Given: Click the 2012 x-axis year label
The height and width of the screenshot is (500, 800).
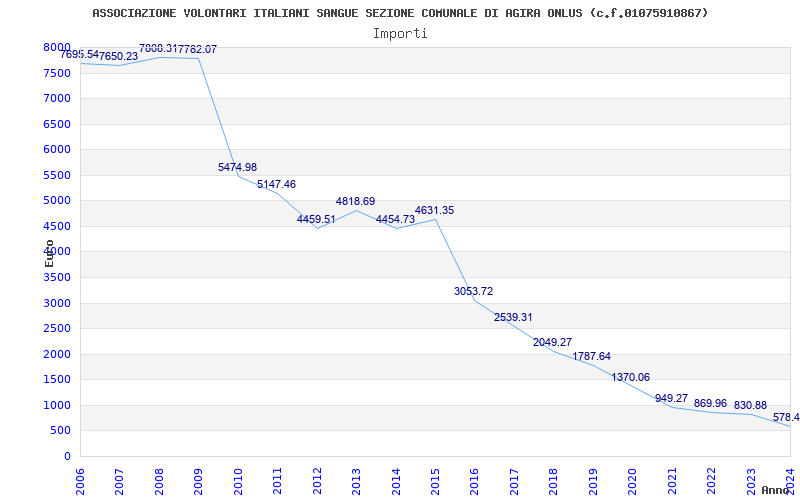Looking at the screenshot, I should click(316, 481).
